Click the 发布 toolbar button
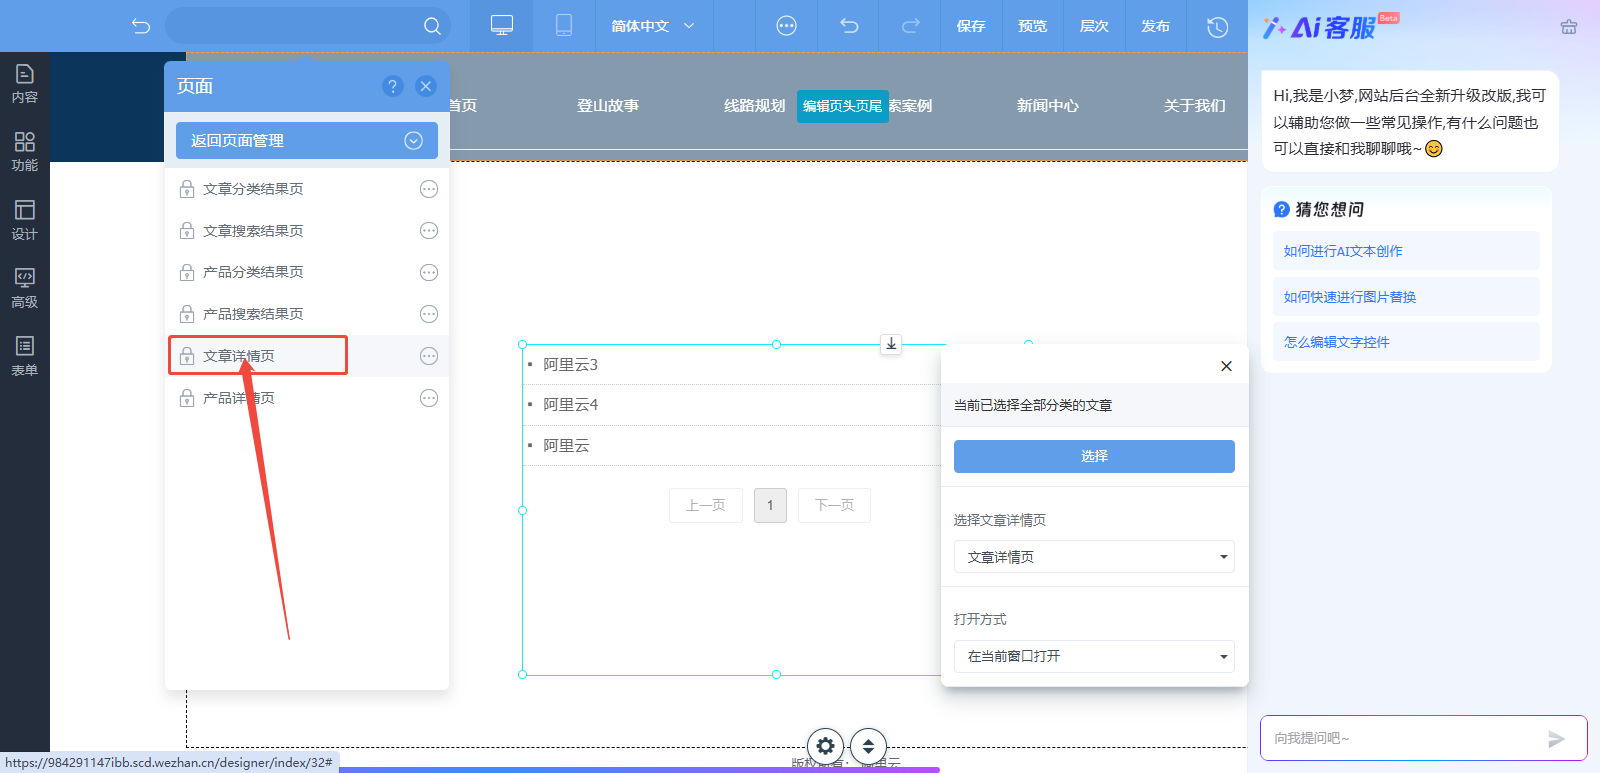Viewport: 1600px width, 773px height. [x=1155, y=26]
